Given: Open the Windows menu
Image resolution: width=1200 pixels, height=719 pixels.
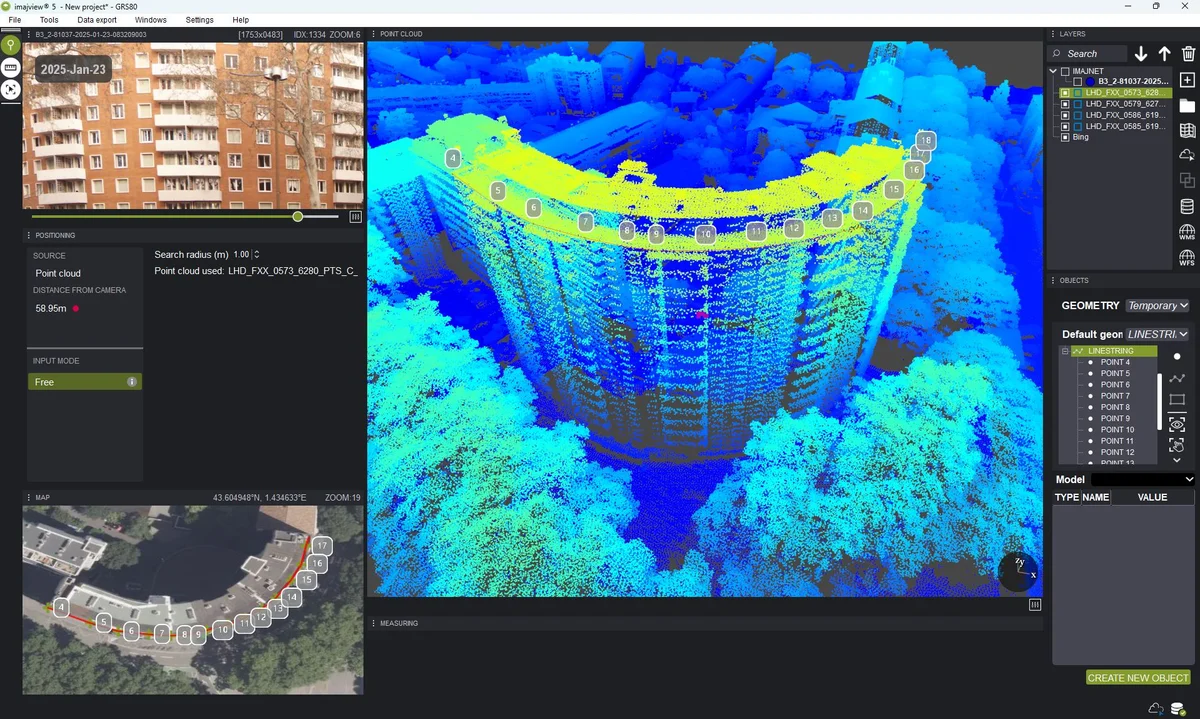Looking at the screenshot, I should [151, 20].
